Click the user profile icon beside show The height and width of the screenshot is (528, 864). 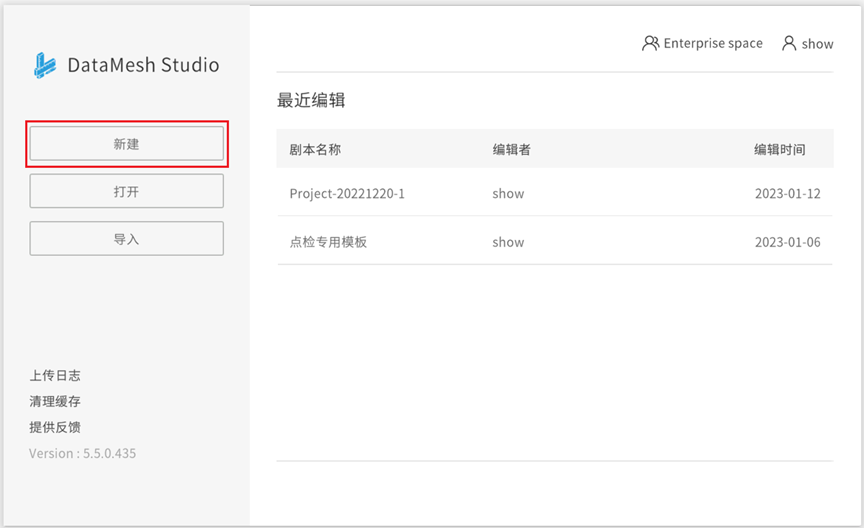[x=789, y=43]
